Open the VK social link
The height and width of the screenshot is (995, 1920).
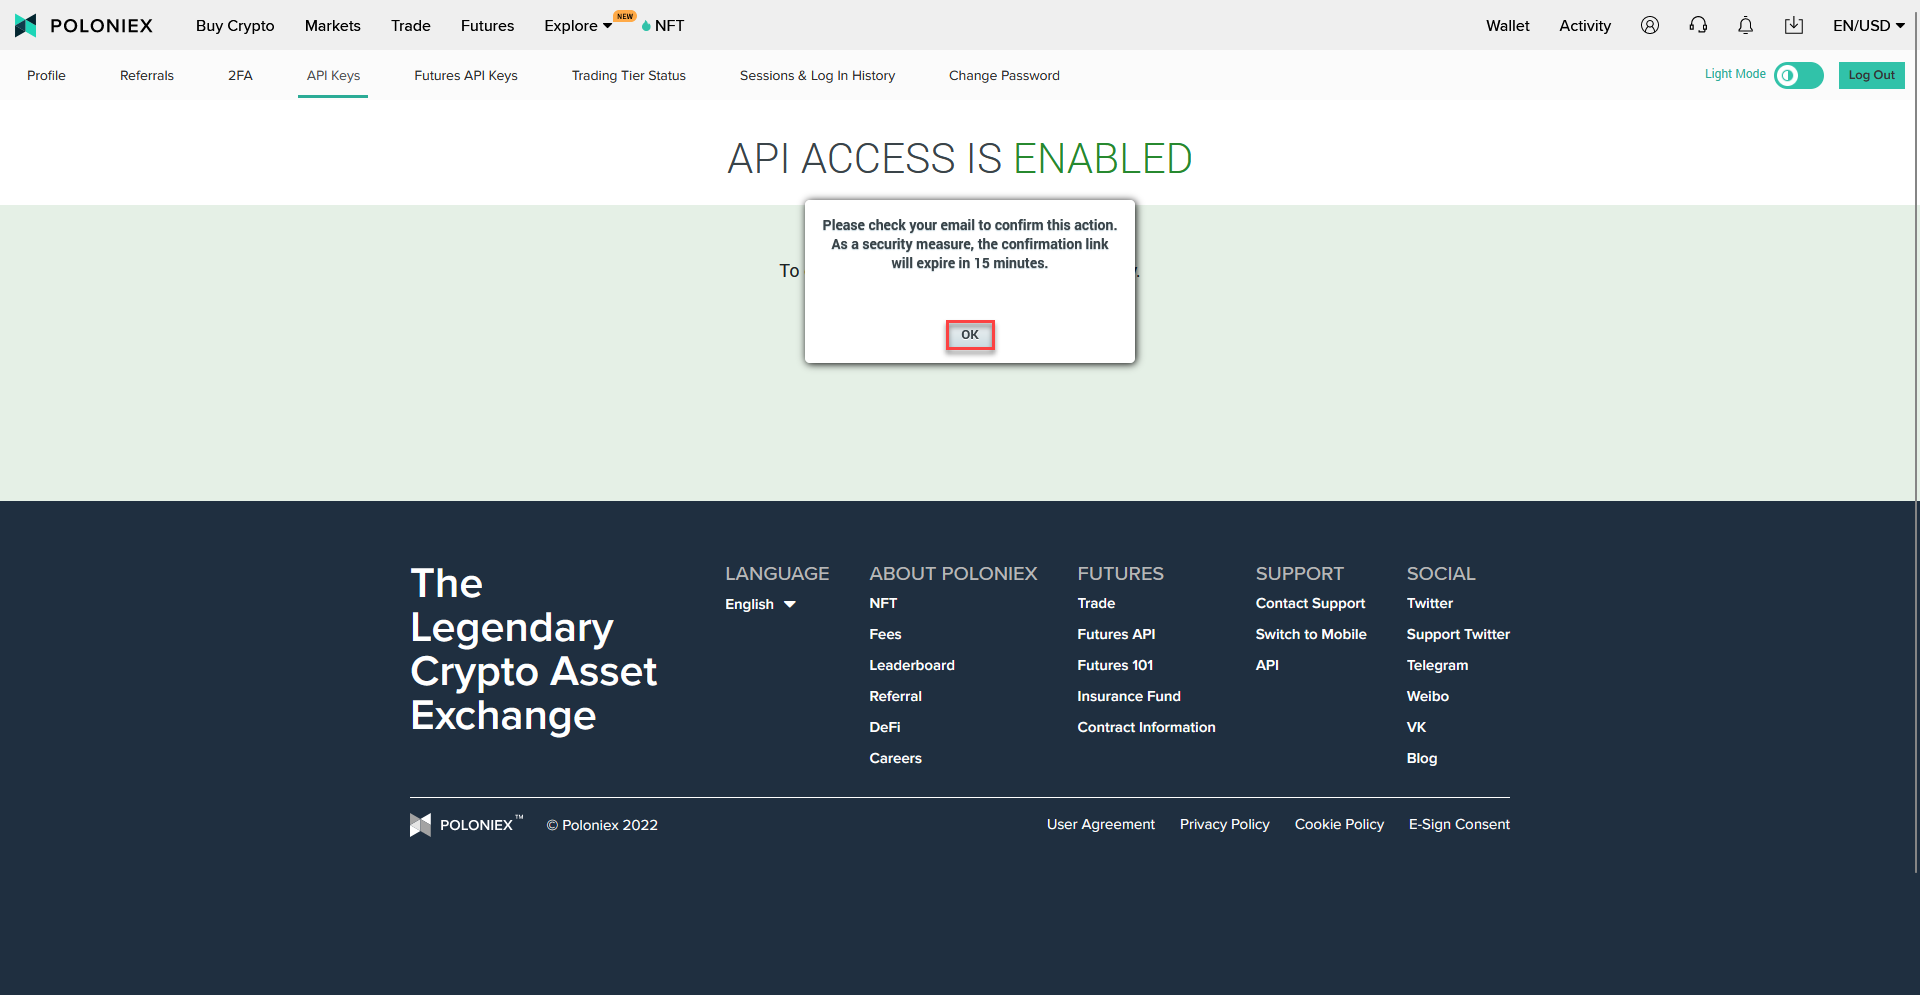point(1416,727)
